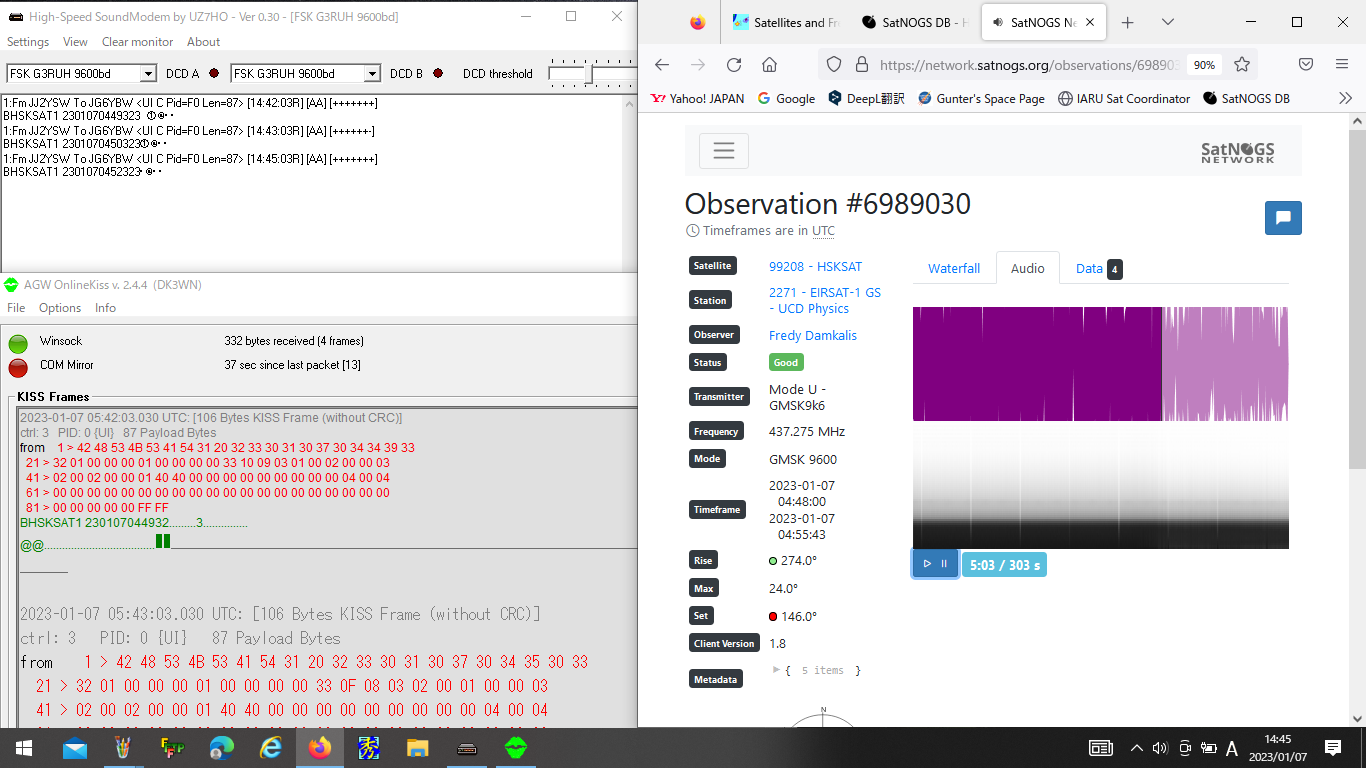Click the UTC timeframe link
The width and height of the screenshot is (1366, 768).
tap(823, 231)
